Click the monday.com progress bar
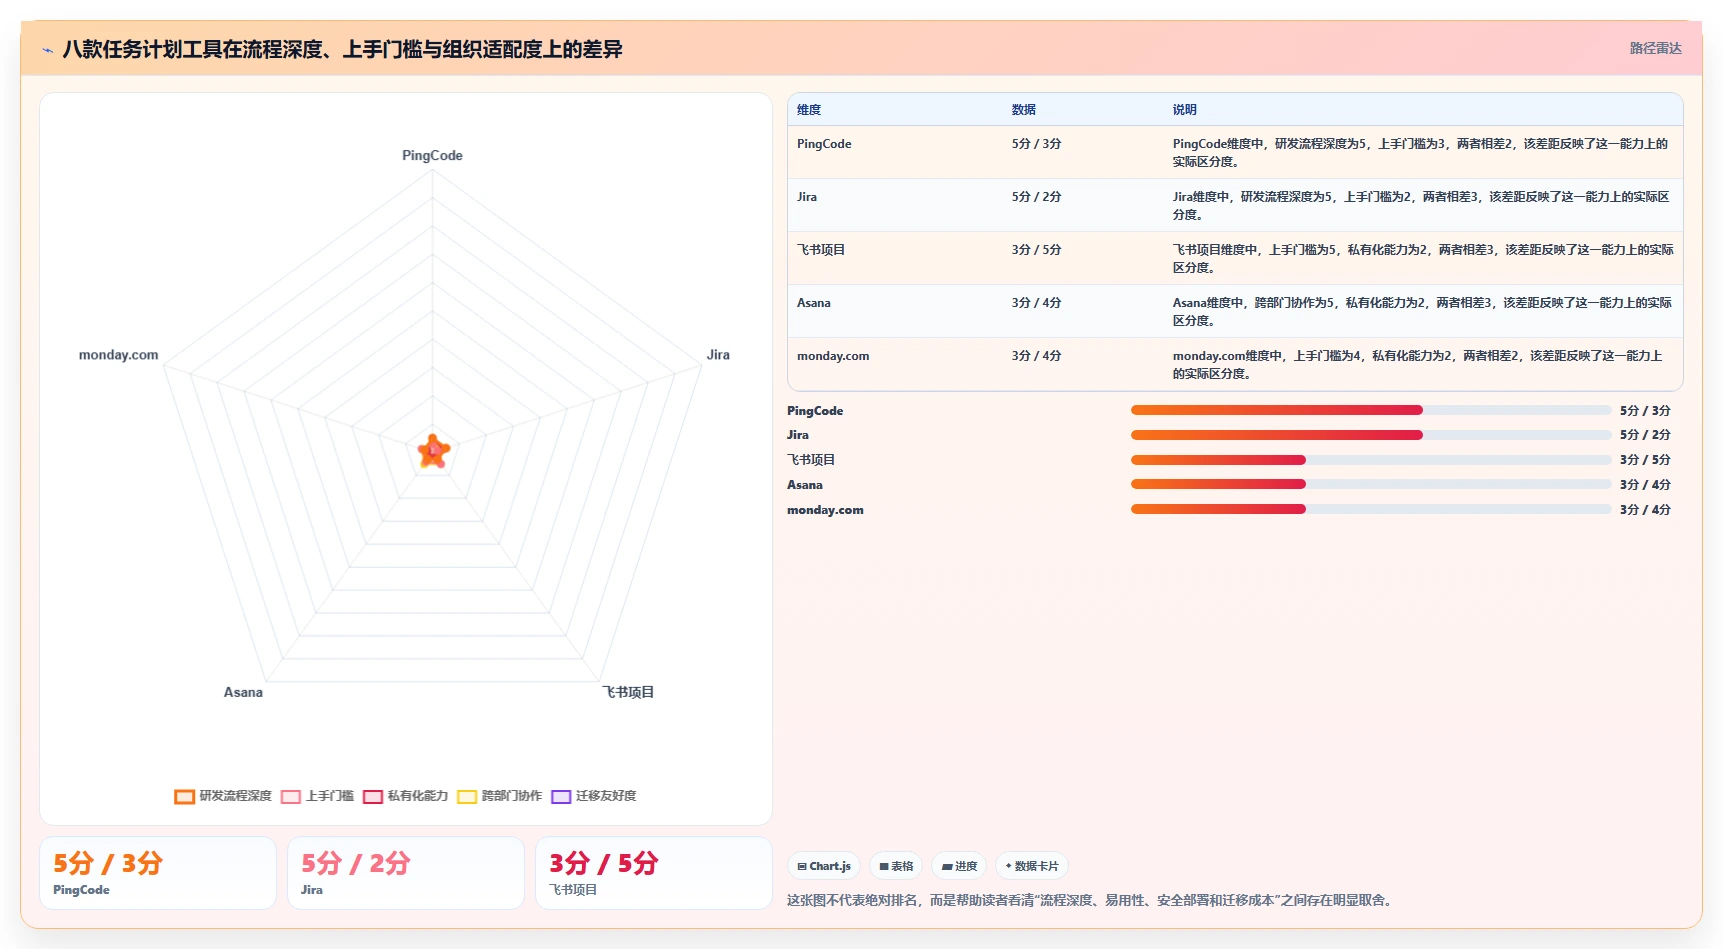 [x=1371, y=509]
